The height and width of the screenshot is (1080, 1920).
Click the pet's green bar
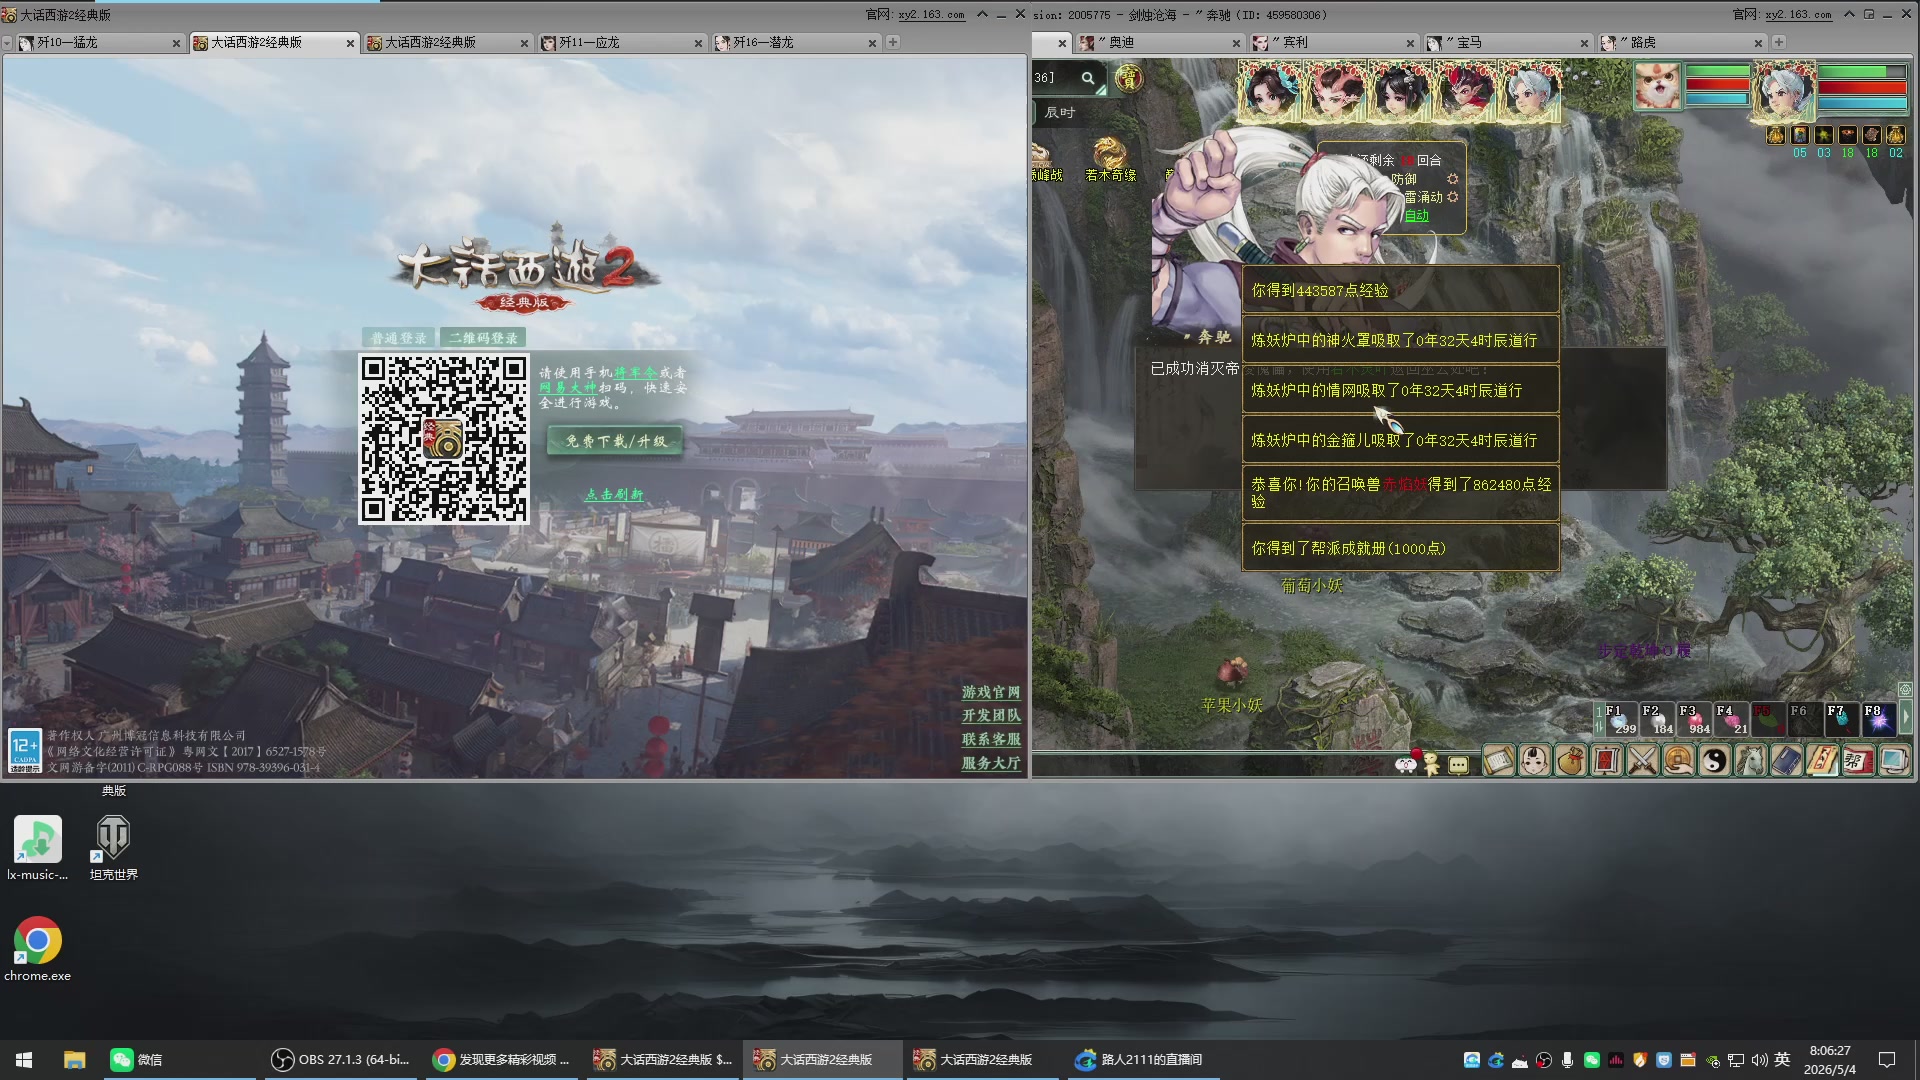click(1717, 71)
